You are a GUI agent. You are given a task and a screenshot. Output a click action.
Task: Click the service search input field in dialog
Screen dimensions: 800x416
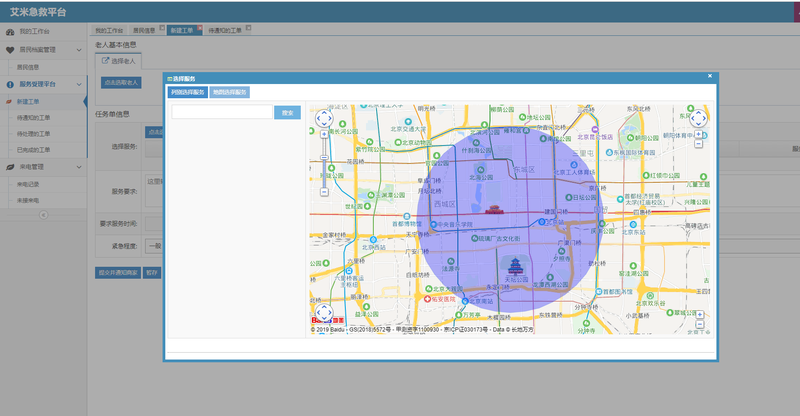pyautogui.click(x=222, y=112)
